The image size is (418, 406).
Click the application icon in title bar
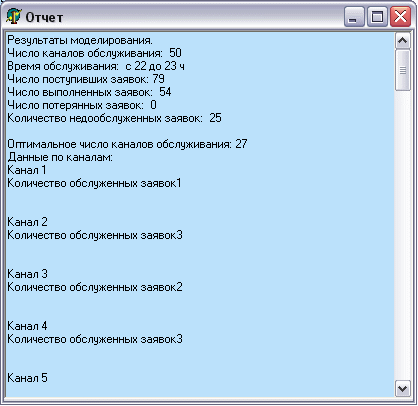pos(14,17)
